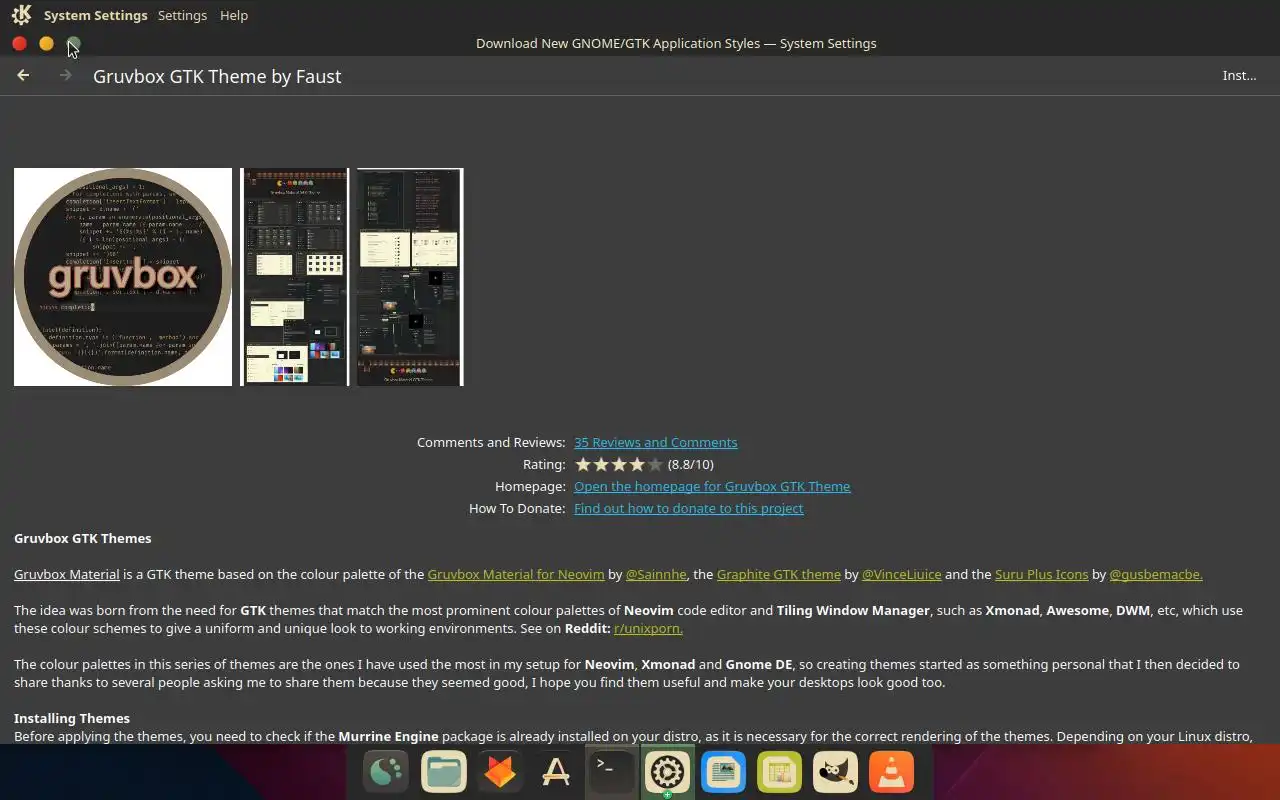The width and height of the screenshot is (1280, 800).
Task: Open the System Settings menu
Action: (96, 15)
